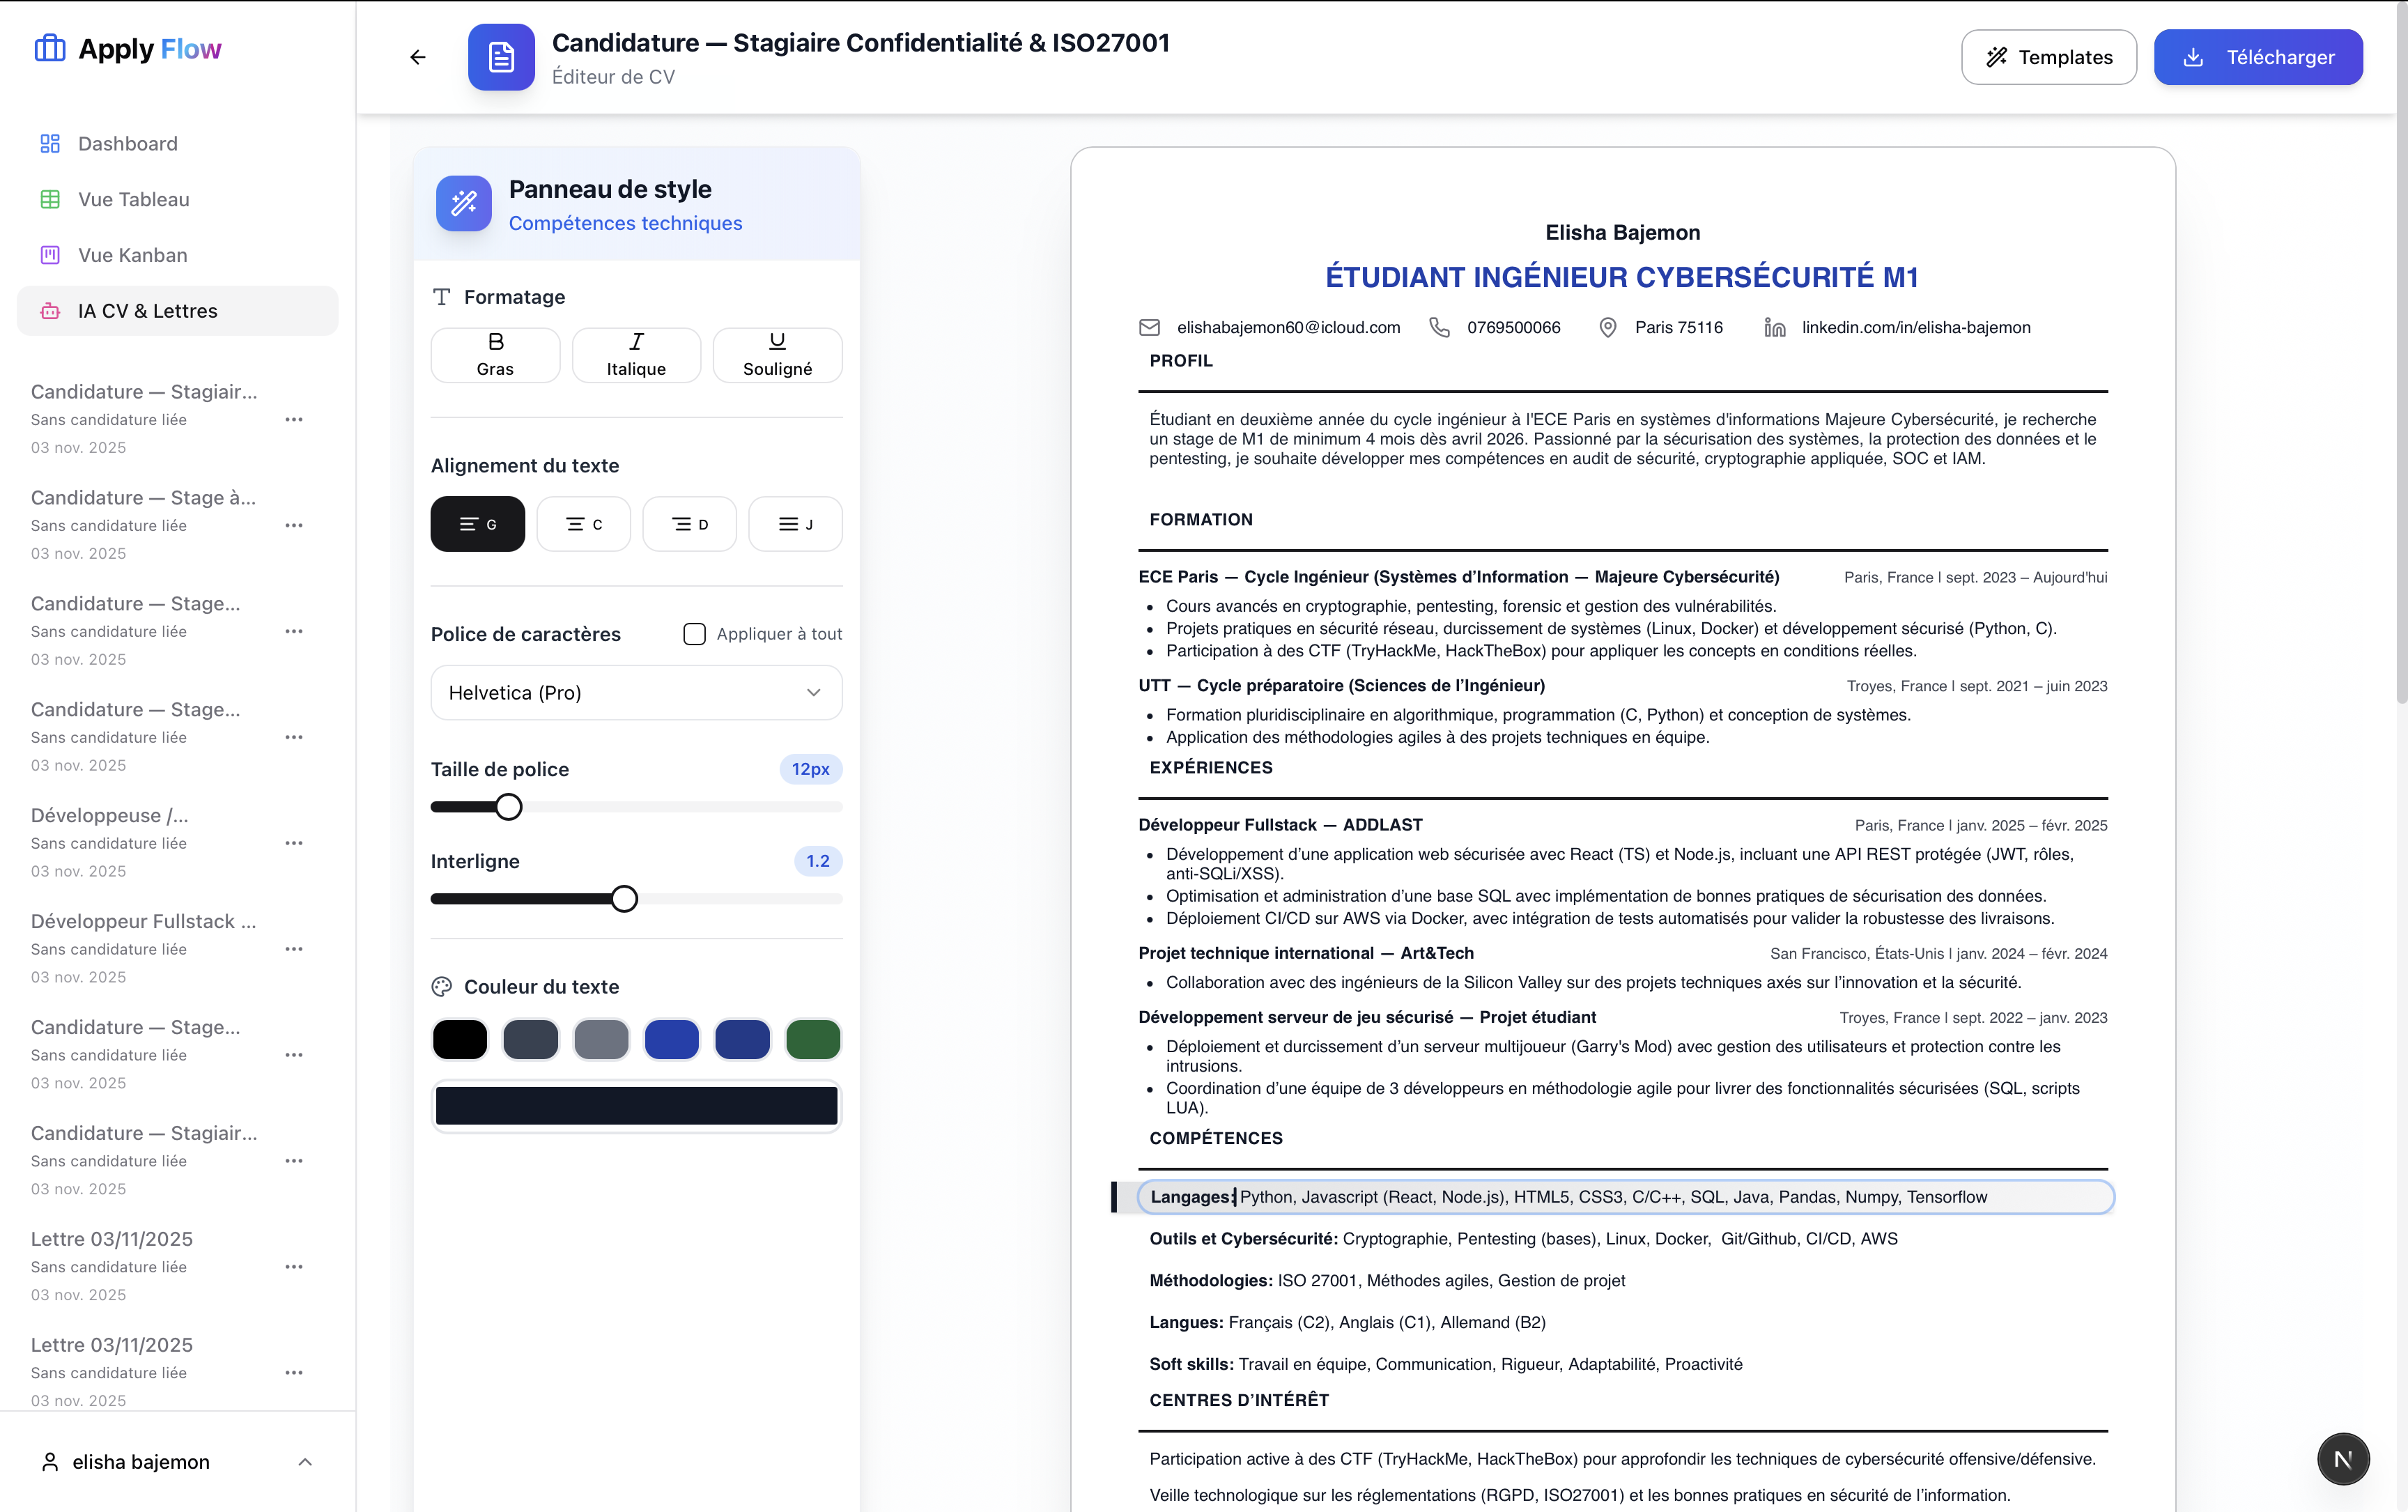The height and width of the screenshot is (1512, 2408).
Task: Enable the Appliquer à tout checkbox
Action: tap(694, 634)
